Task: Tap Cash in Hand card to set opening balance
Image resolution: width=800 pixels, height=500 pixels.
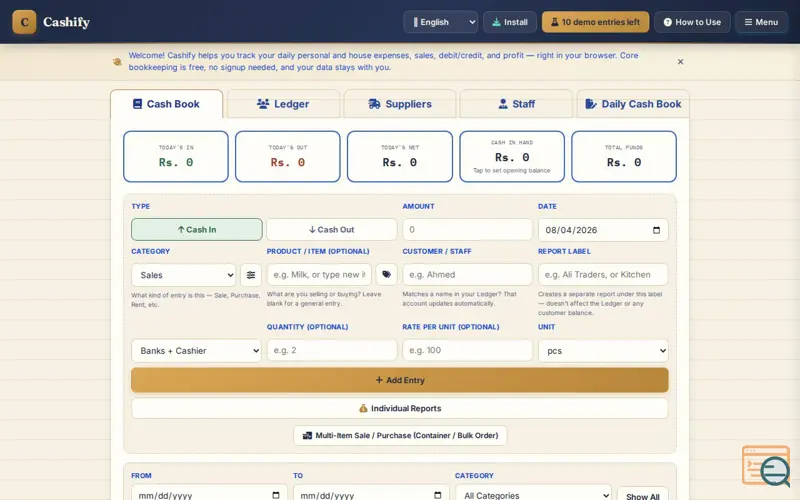Action: click(512, 157)
